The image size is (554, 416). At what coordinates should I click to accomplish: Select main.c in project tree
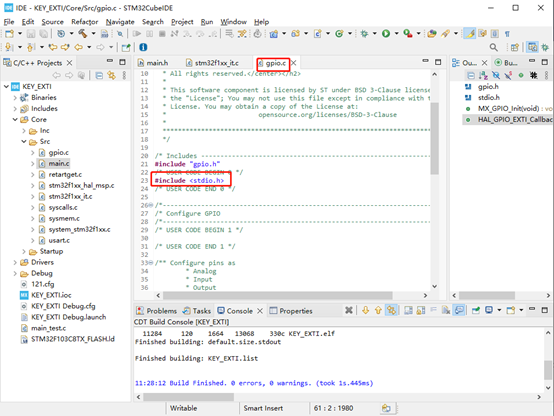tap(59, 164)
